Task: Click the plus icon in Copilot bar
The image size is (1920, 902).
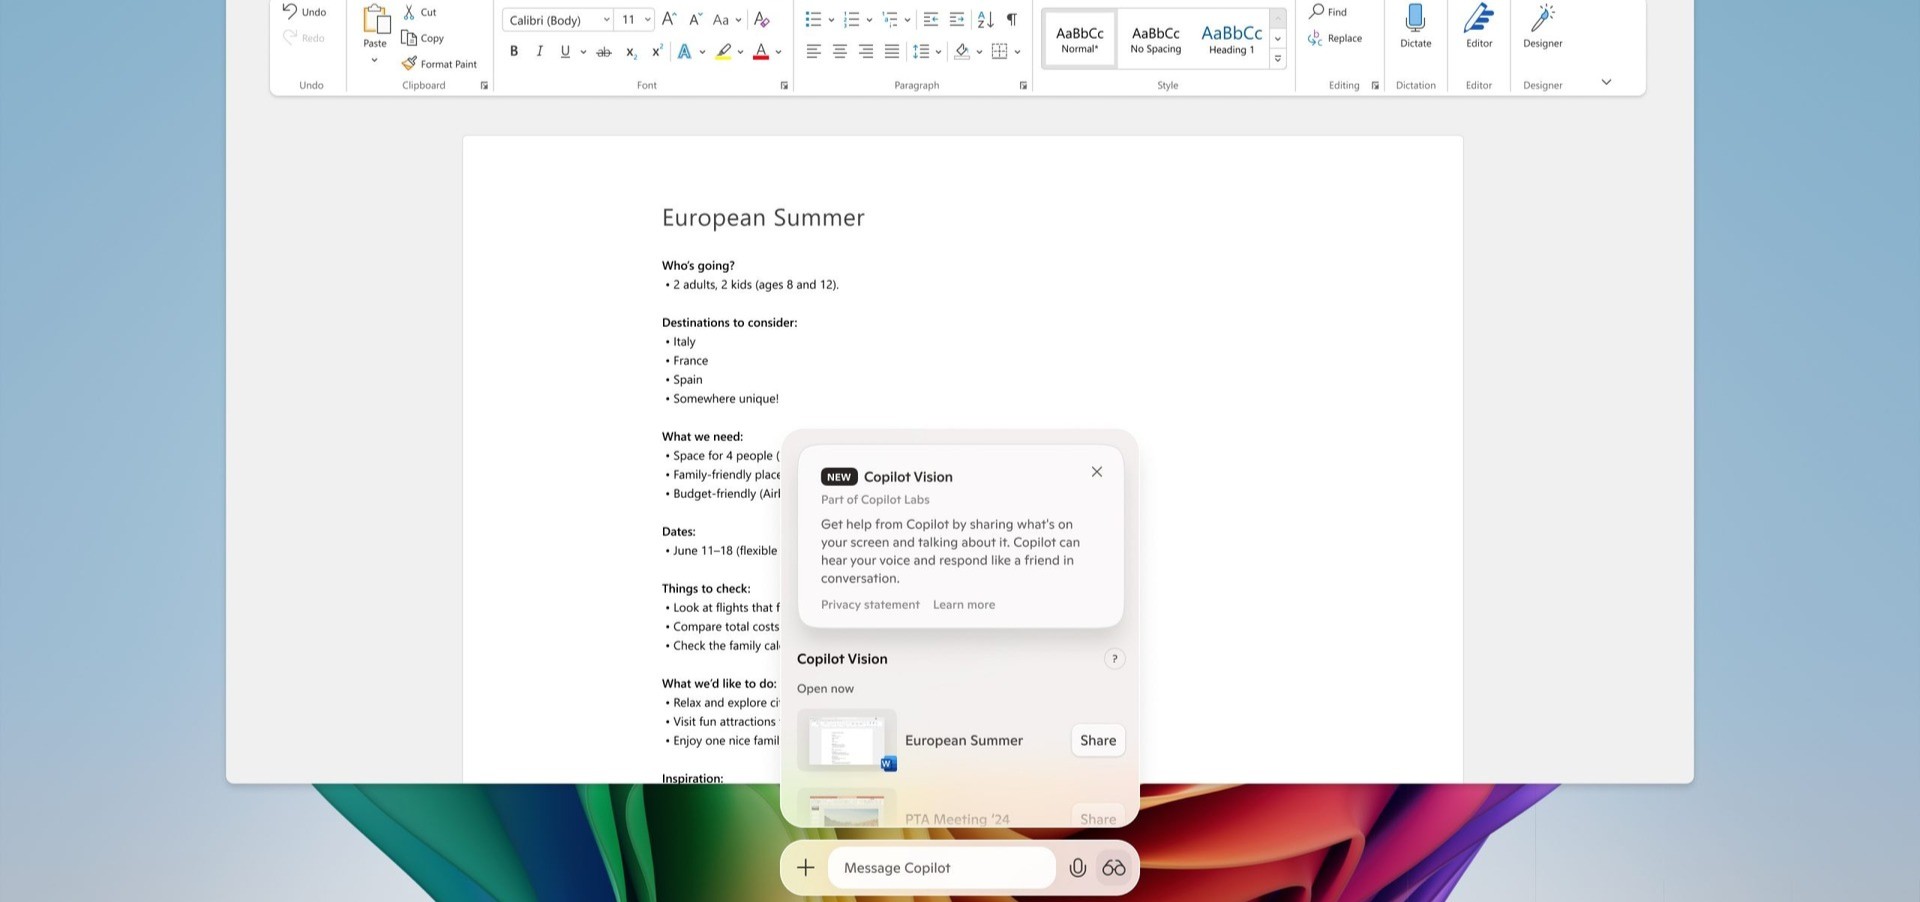Action: pyautogui.click(x=805, y=868)
